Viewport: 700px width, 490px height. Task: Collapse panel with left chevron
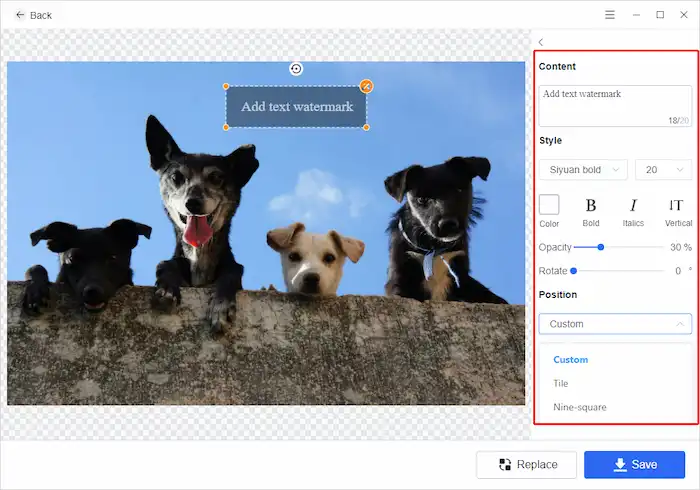(x=541, y=42)
